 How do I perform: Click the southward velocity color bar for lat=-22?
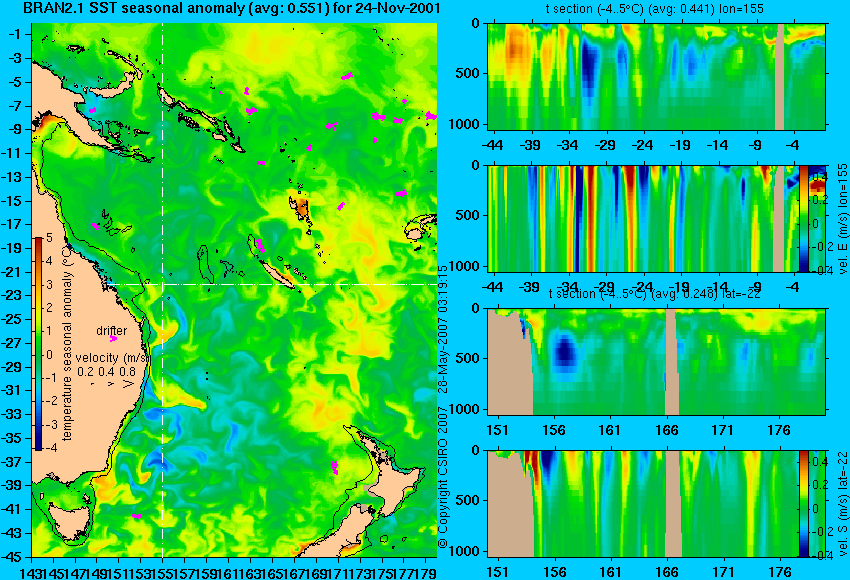pos(803,504)
